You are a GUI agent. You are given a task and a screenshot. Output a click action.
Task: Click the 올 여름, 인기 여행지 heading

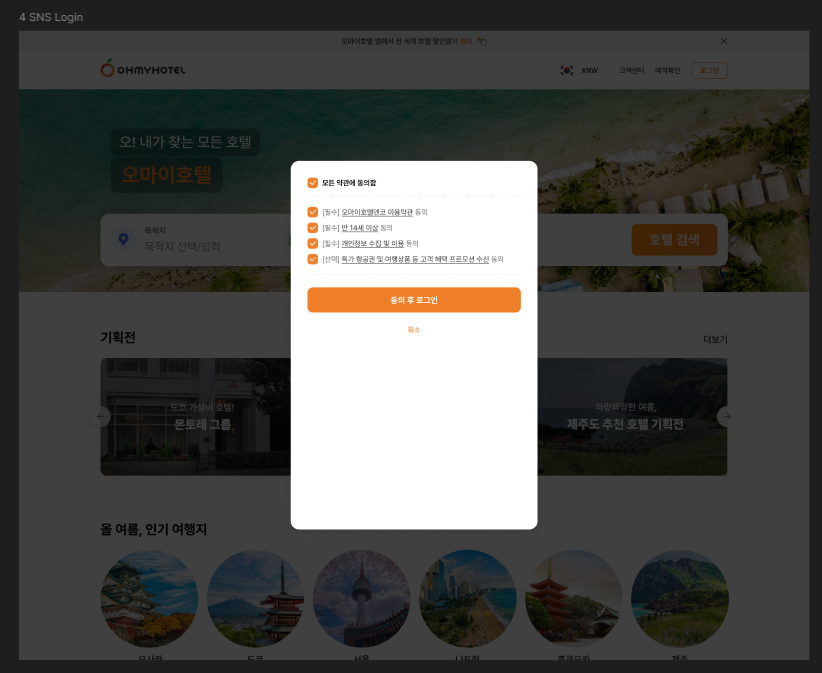(x=154, y=529)
